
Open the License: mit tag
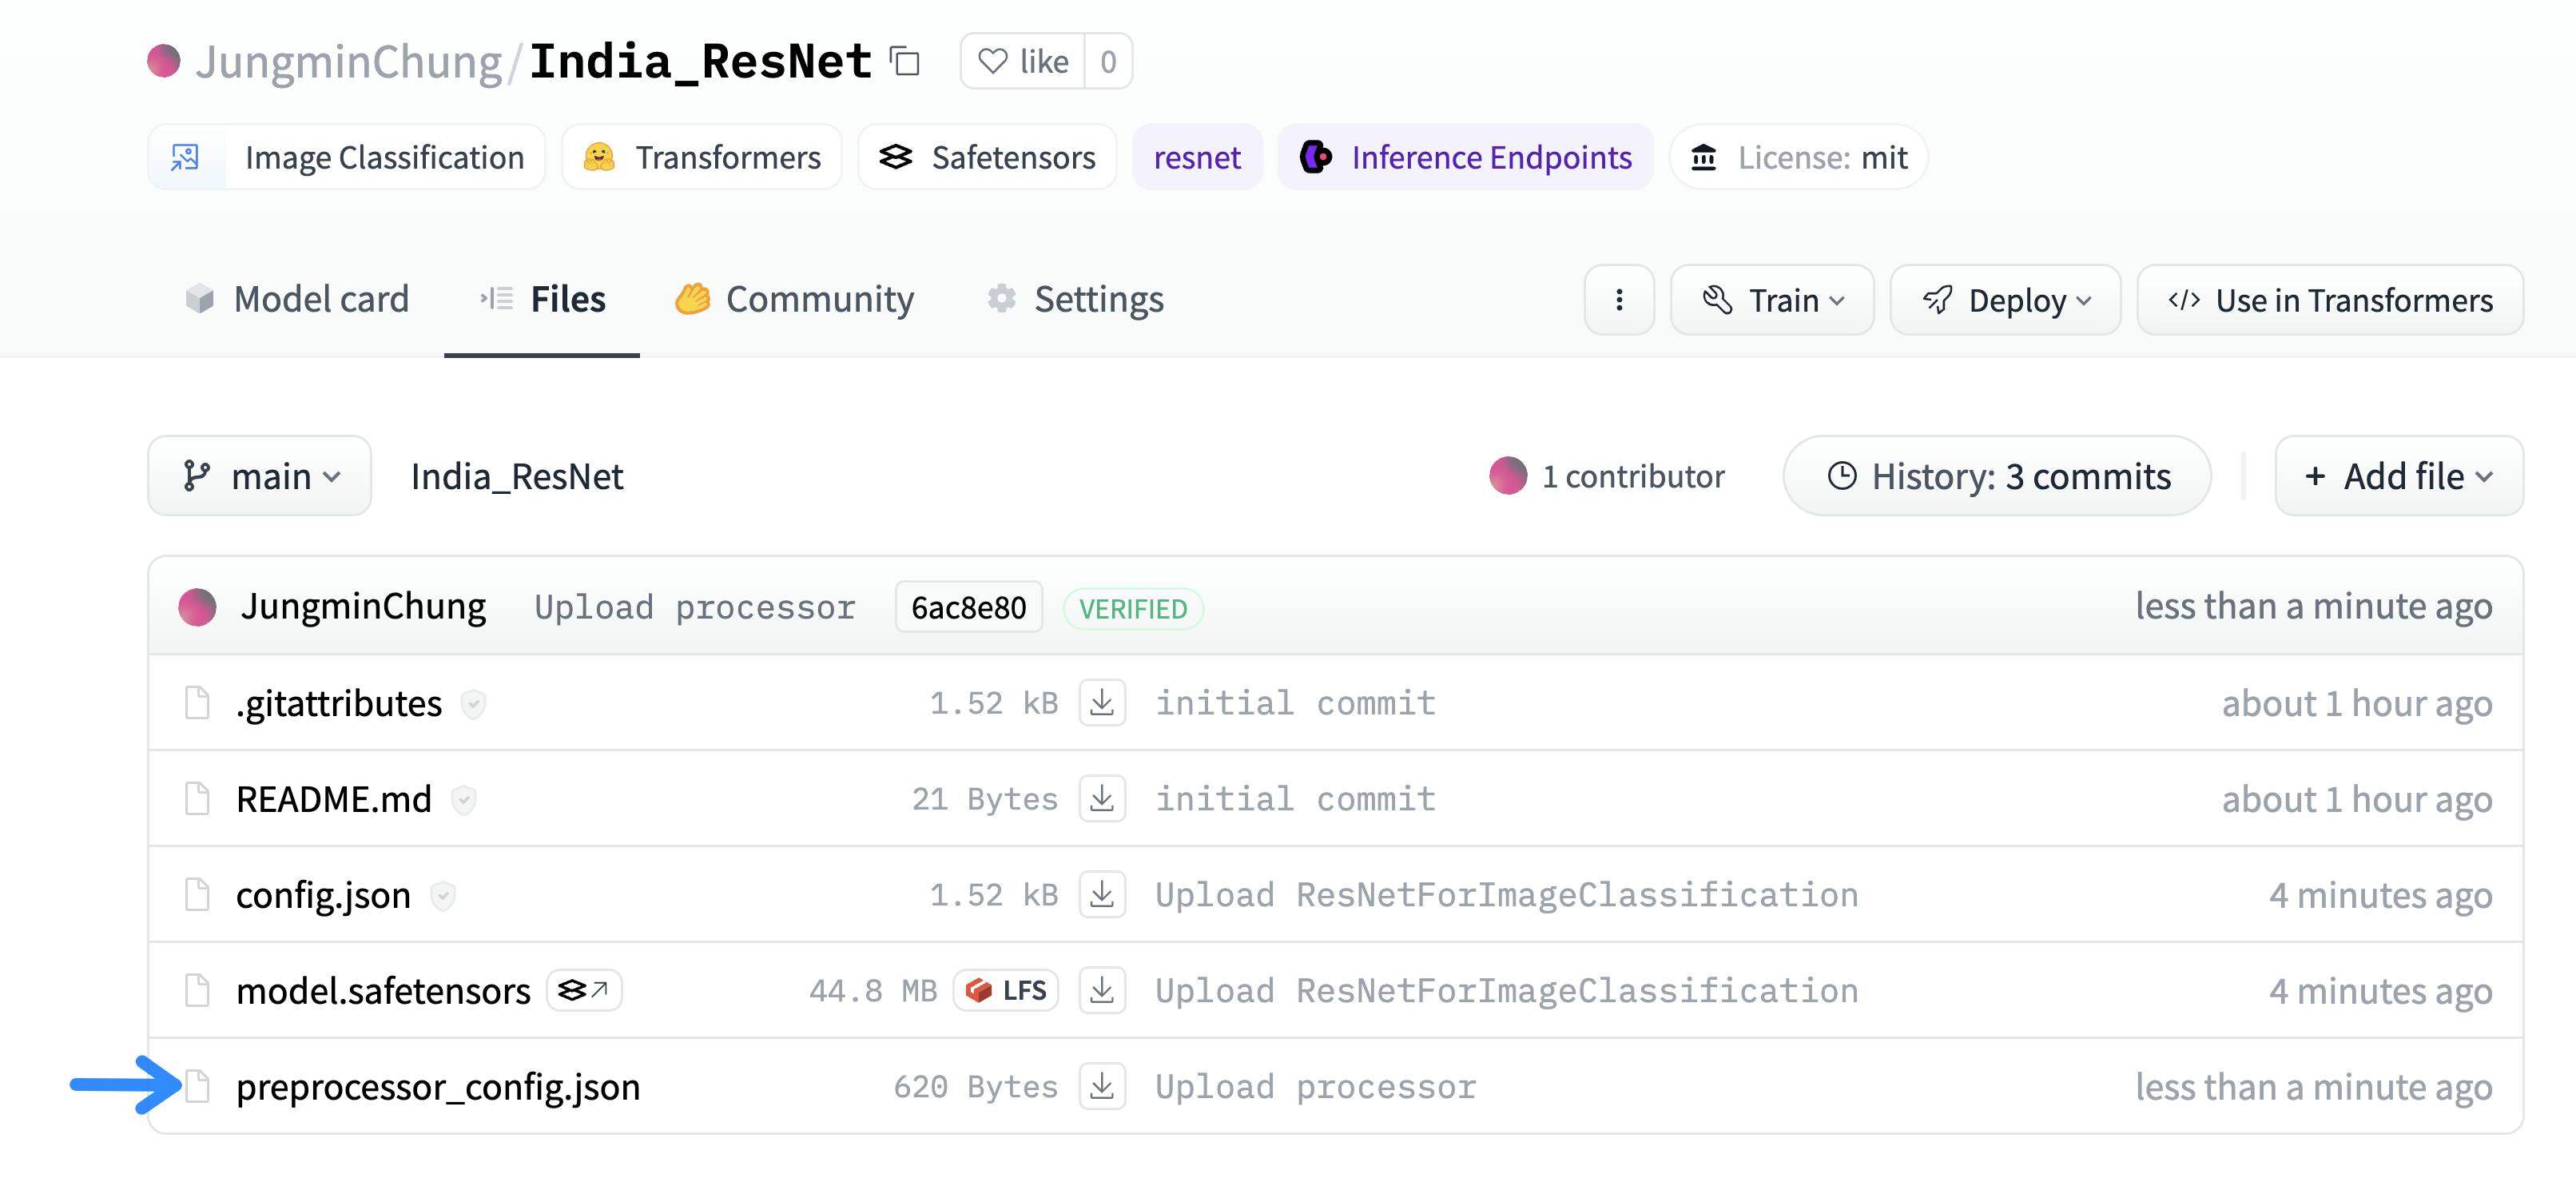pyautogui.click(x=1798, y=157)
